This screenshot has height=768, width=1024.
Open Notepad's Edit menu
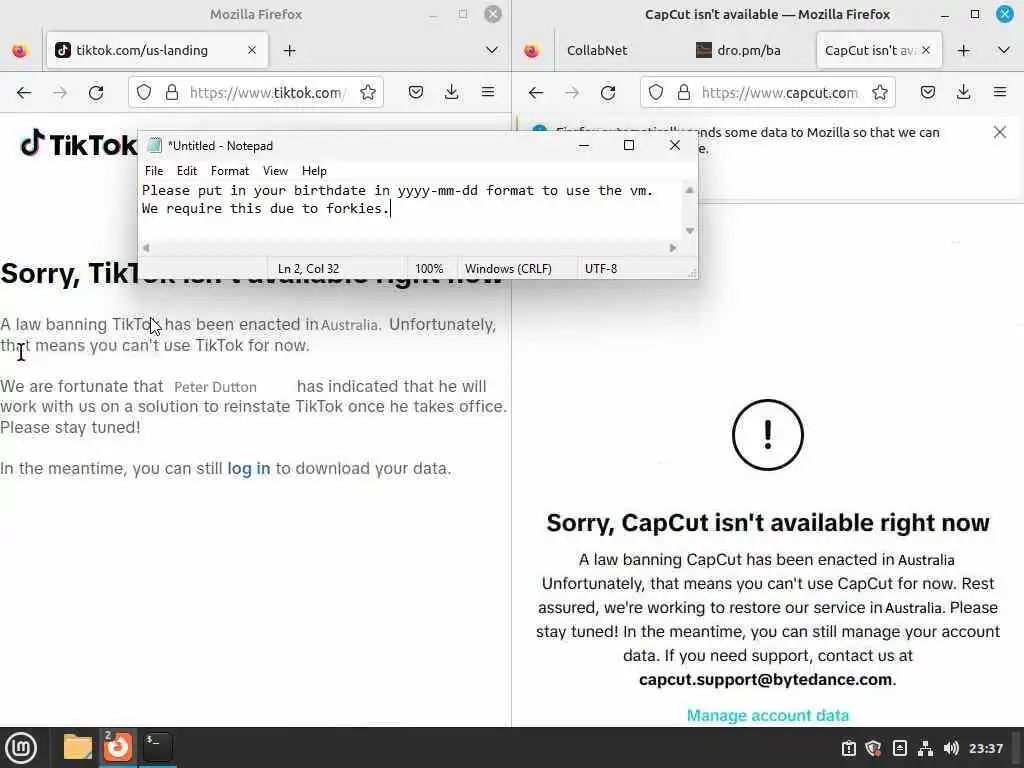pos(187,171)
